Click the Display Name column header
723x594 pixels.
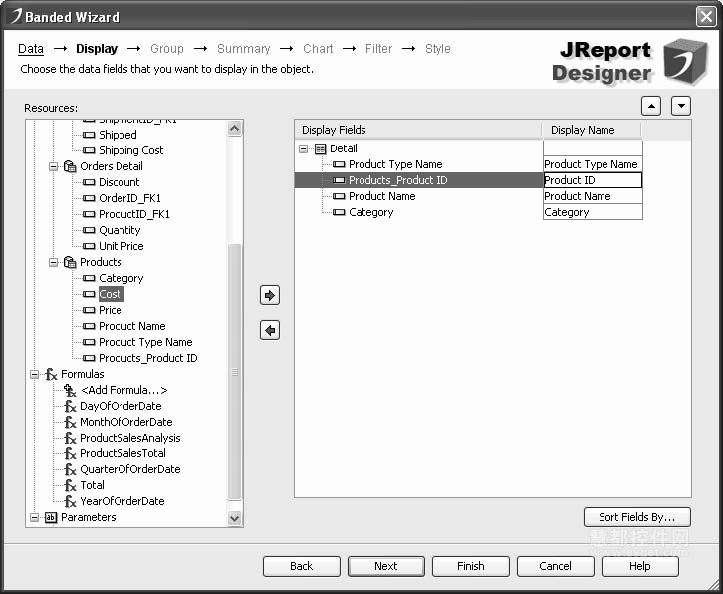tap(592, 131)
